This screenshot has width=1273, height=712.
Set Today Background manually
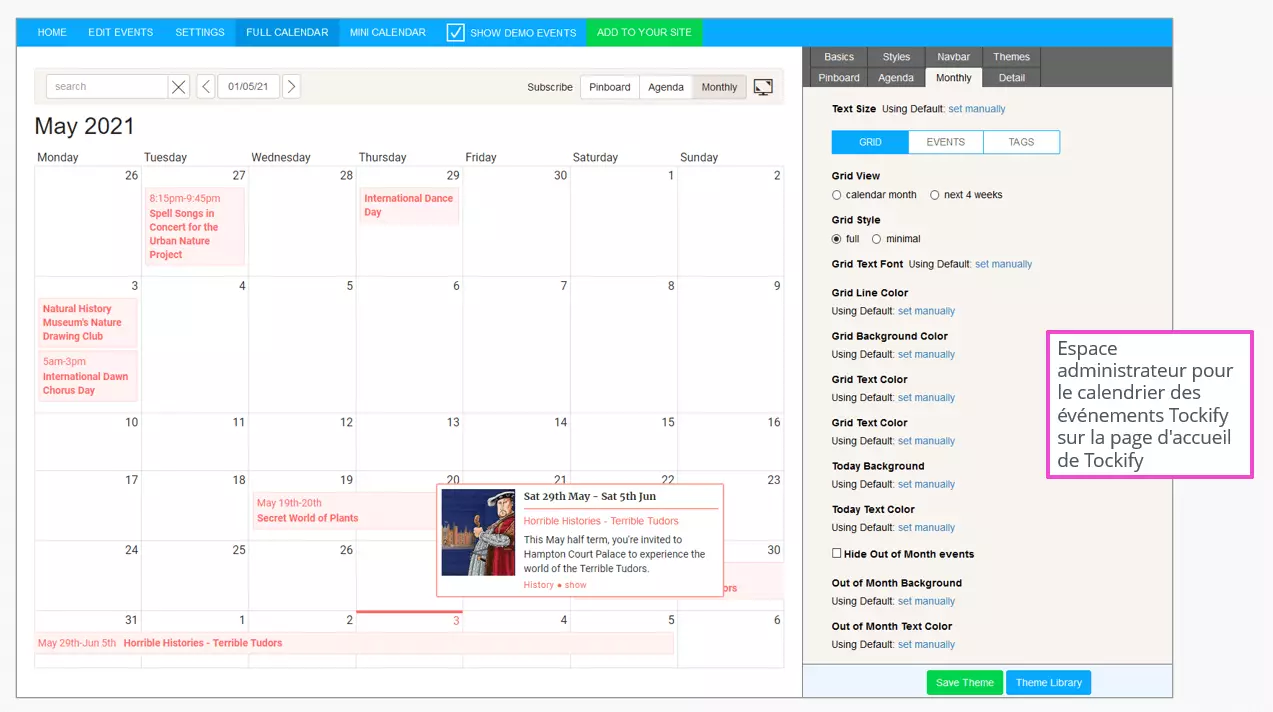tap(926, 484)
